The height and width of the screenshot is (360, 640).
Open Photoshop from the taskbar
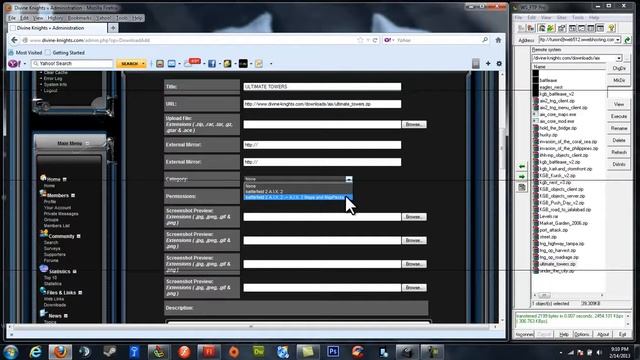click(333, 352)
